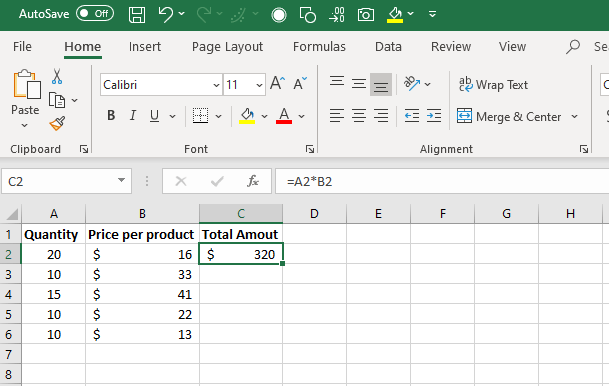Open the Undo history dropdown arrow
This screenshot has height=386, width=609.
pos(182,14)
